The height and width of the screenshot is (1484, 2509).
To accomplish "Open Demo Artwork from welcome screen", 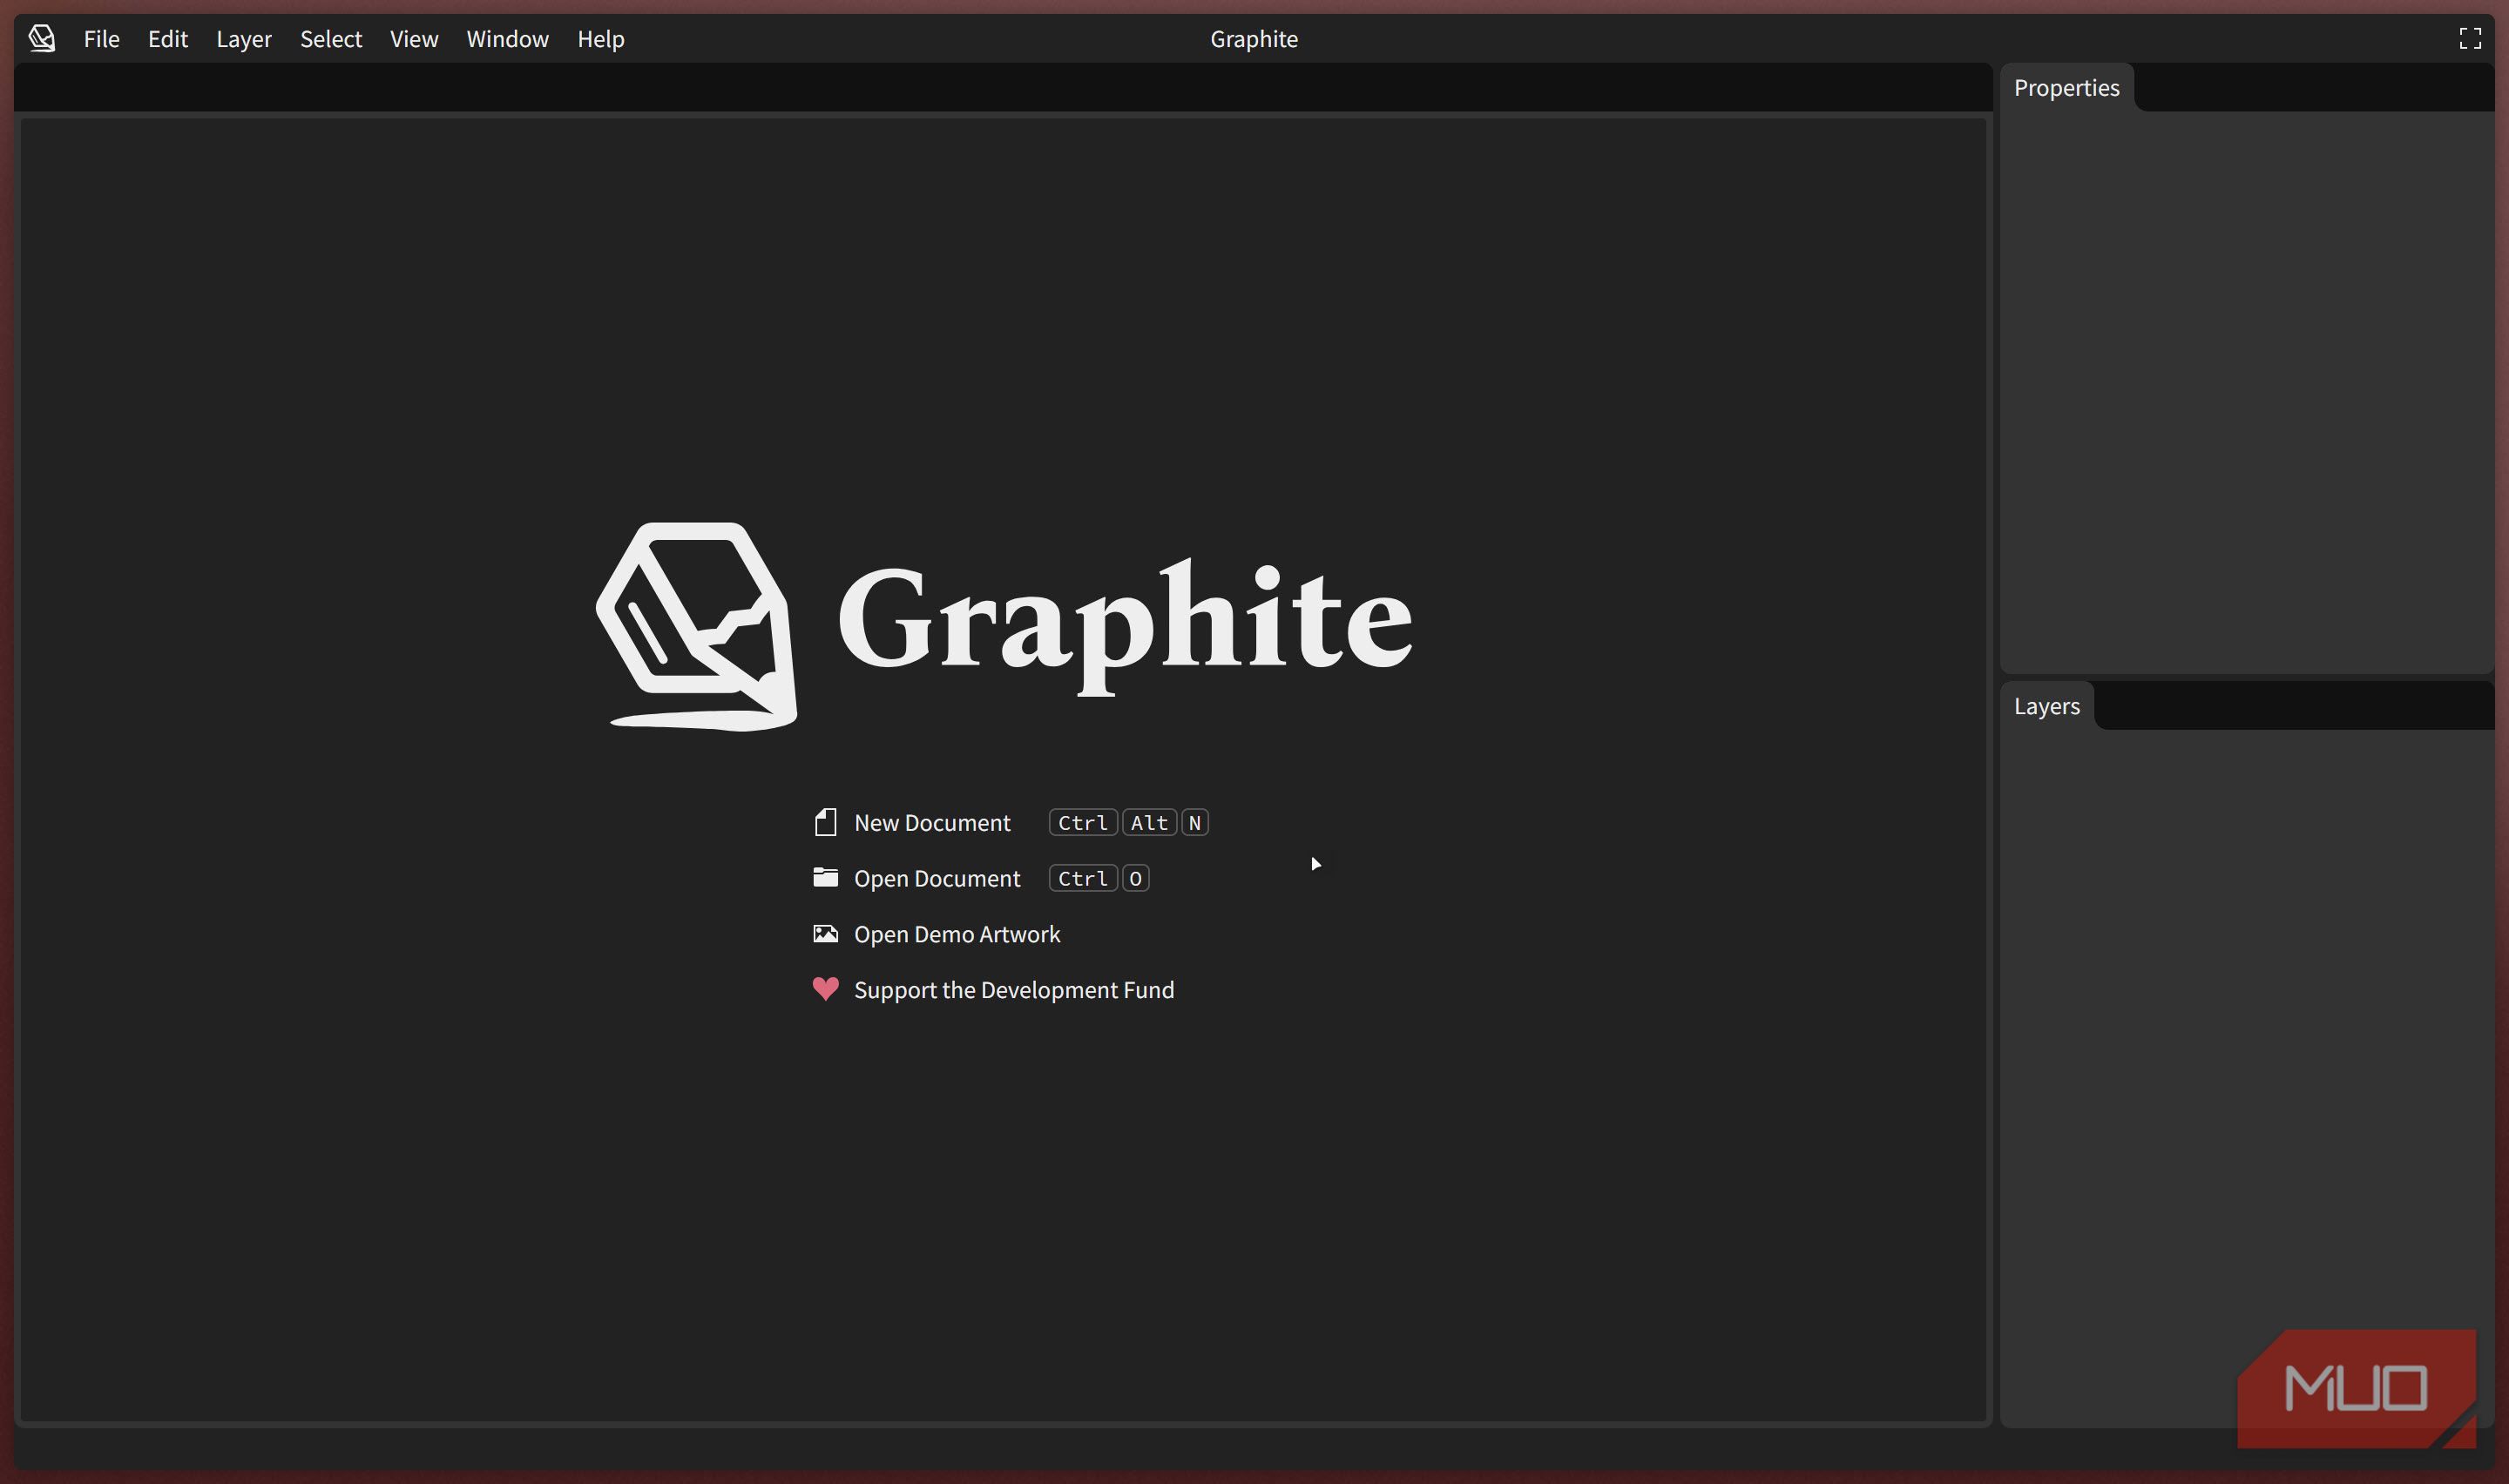I will click(x=957, y=934).
